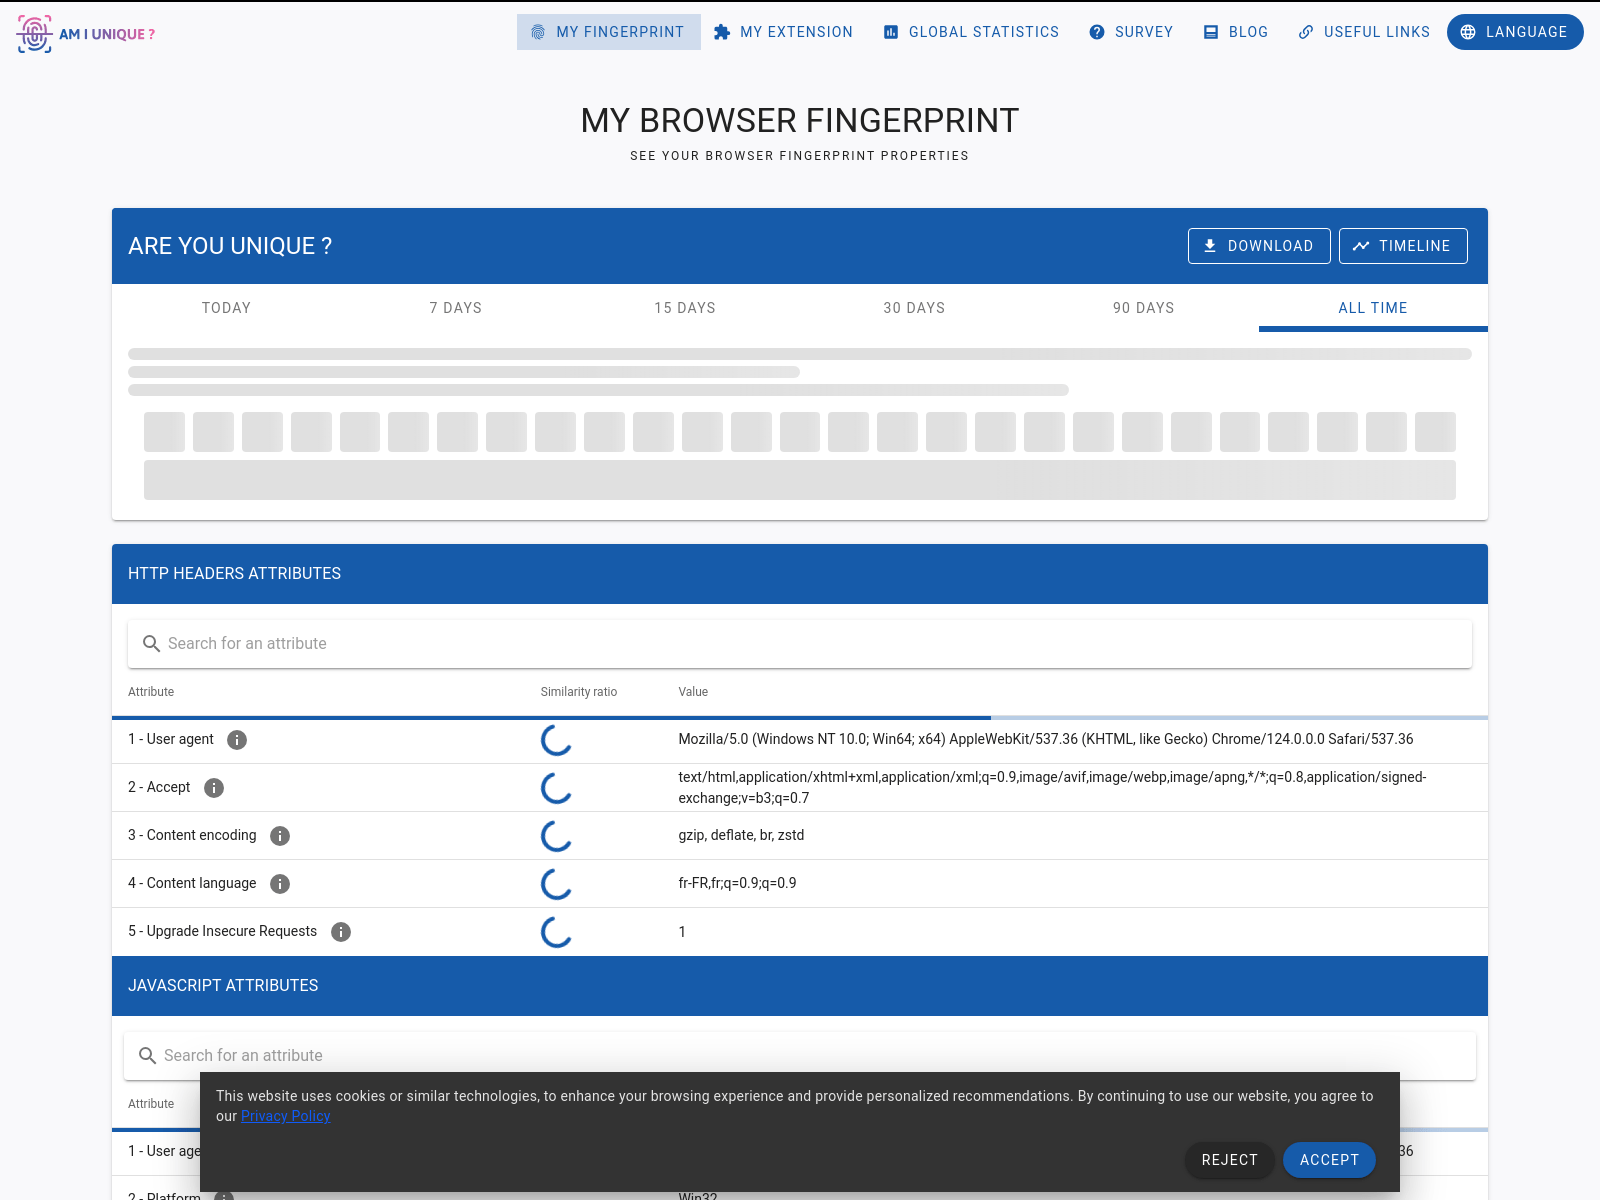Click the HTTP Headers Attributes section header

[800, 574]
